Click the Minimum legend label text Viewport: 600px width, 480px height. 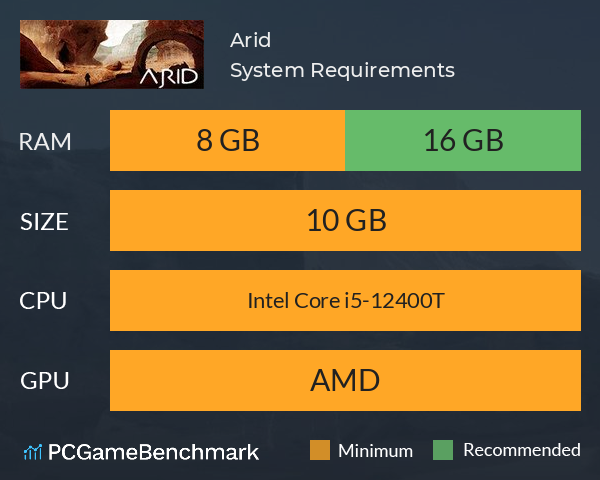pos(375,451)
